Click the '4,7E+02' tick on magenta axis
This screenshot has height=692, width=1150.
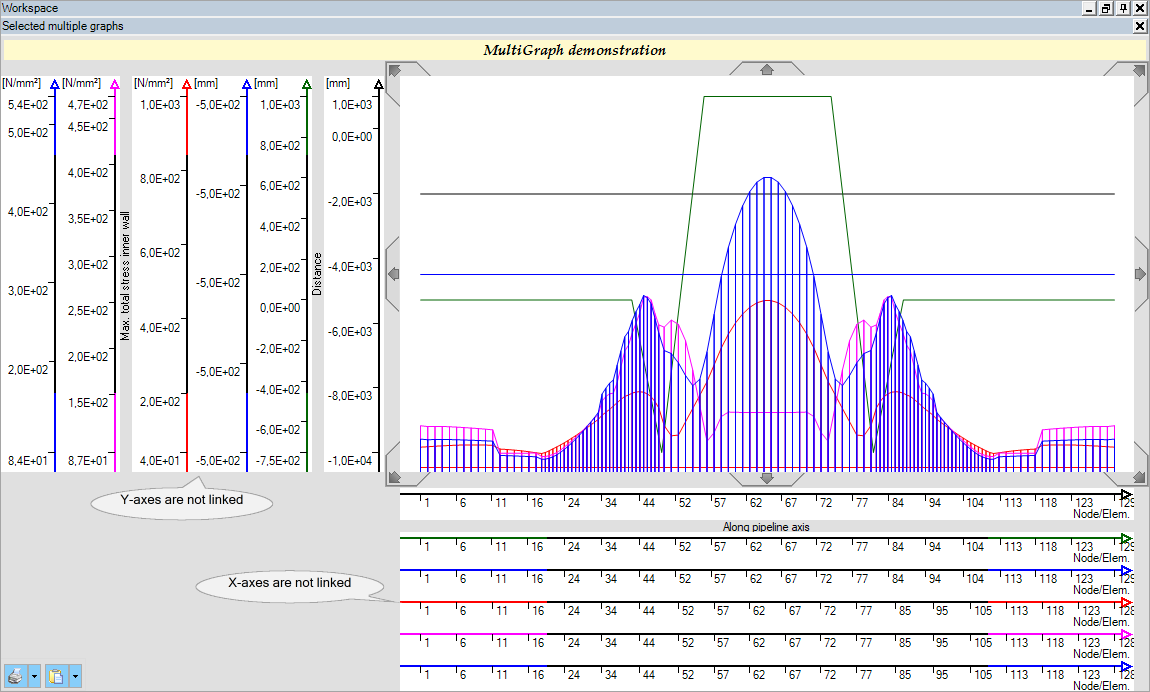click(x=88, y=105)
